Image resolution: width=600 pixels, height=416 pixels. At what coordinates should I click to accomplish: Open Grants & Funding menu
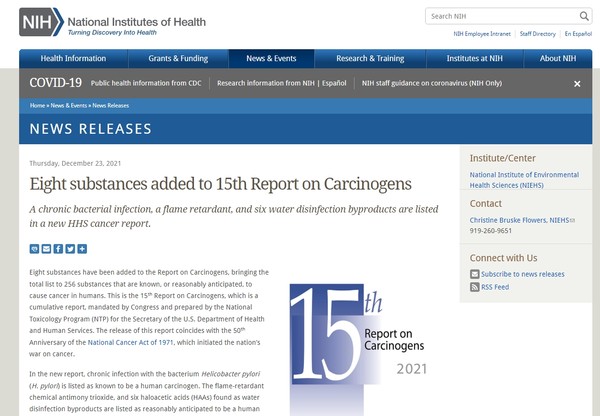click(x=178, y=59)
